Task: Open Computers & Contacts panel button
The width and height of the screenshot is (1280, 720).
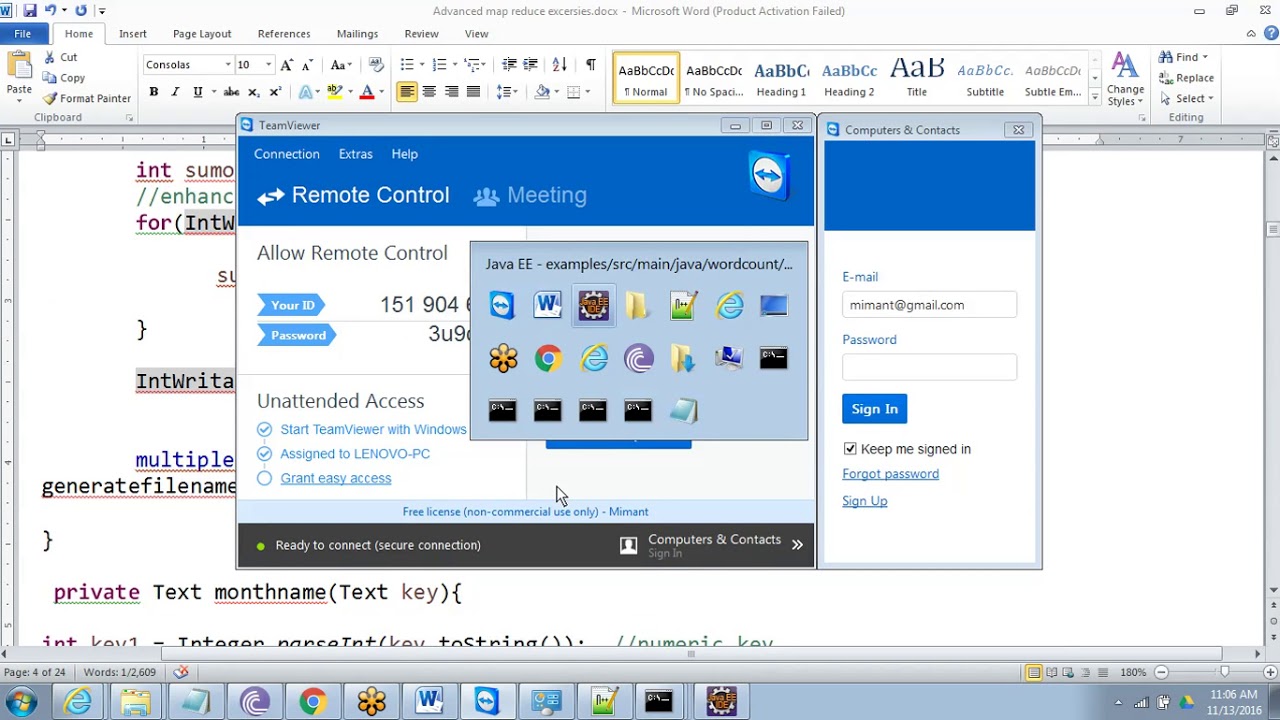Action: tap(714, 545)
